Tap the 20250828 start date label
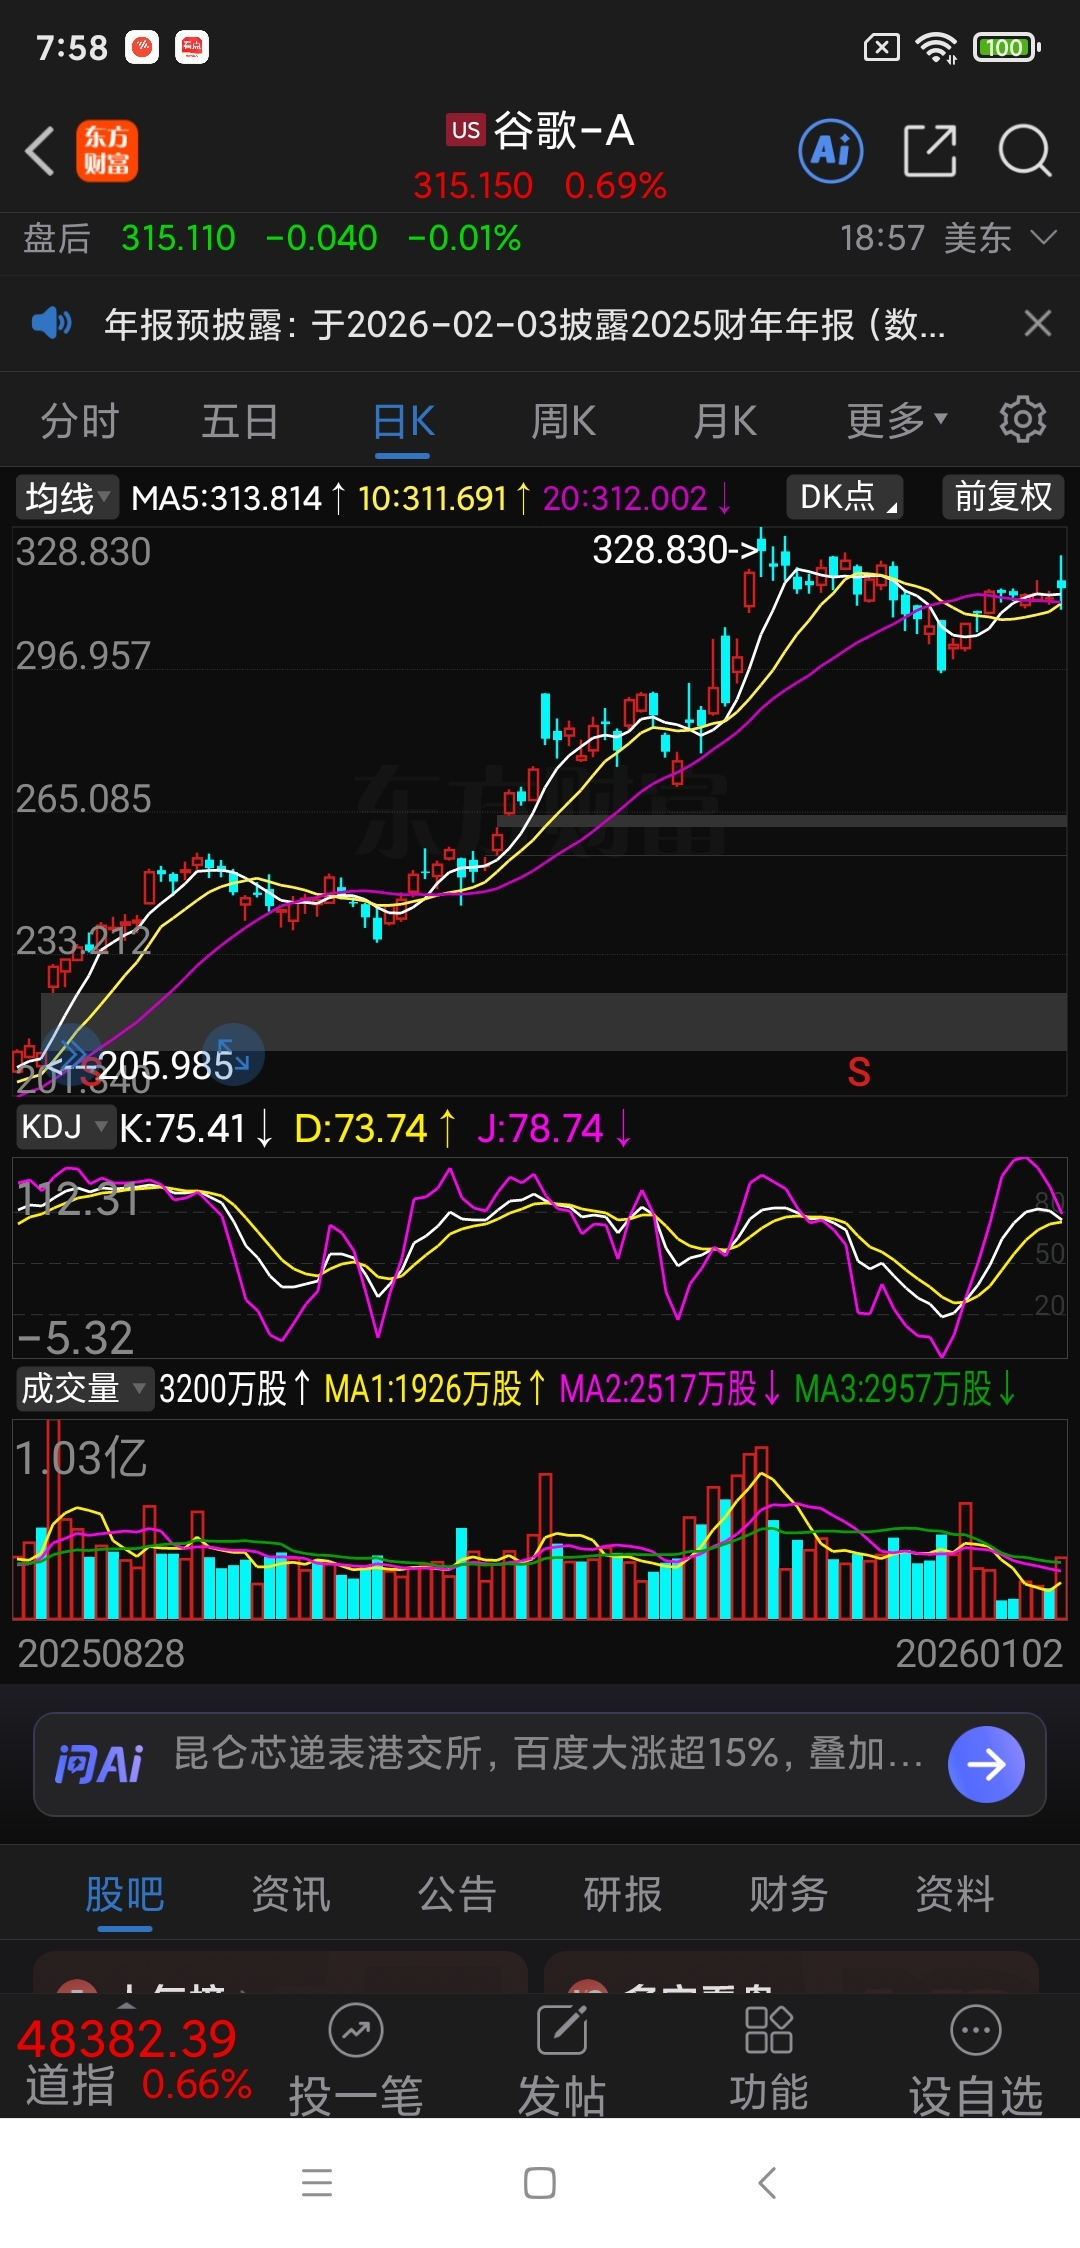The width and height of the screenshot is (1080, 2248). pyautogui.click(x=101, y=1654)
